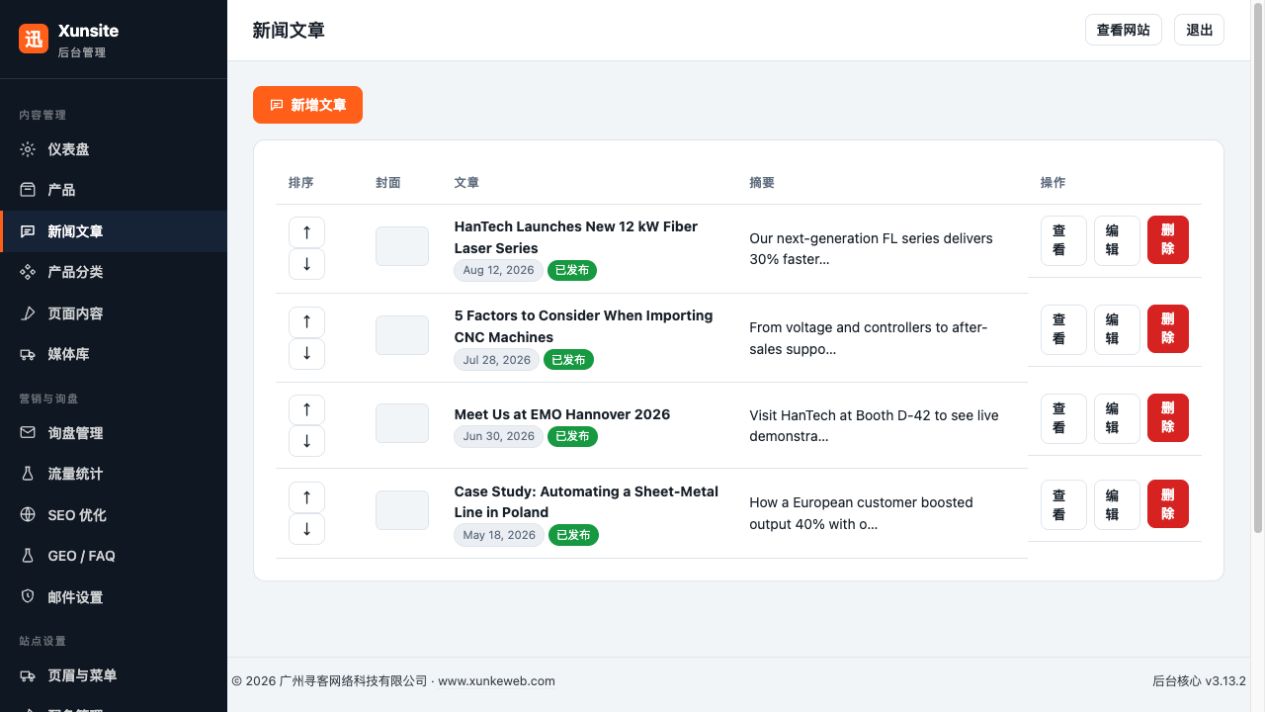This screenshot has height=712, width=1265.
Task: Click the 媒体库 truck icon in sidebar
Action: (28, 354)
